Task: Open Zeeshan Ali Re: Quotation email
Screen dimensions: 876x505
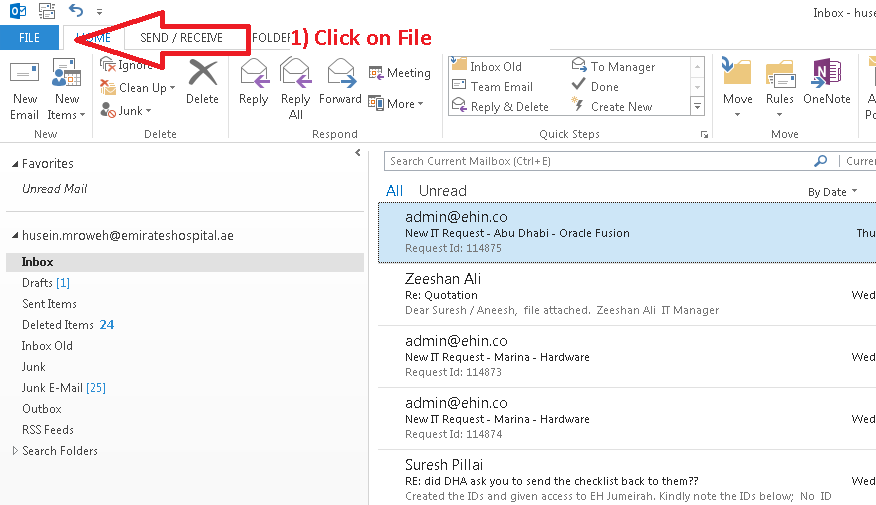Action: tap(627, 294)
